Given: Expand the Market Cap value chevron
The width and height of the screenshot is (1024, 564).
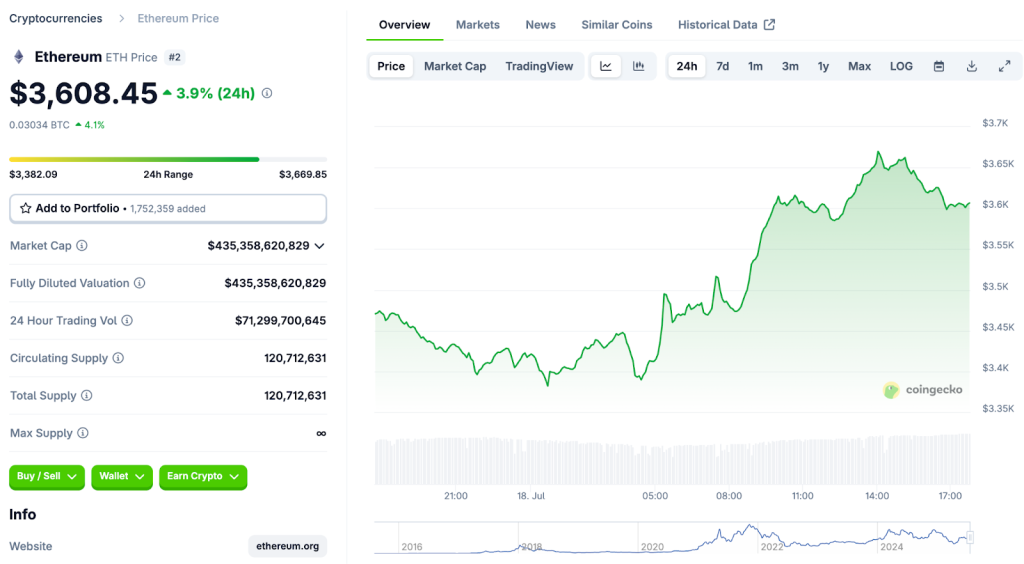Looking at the screenshot, I should point(319,246).
